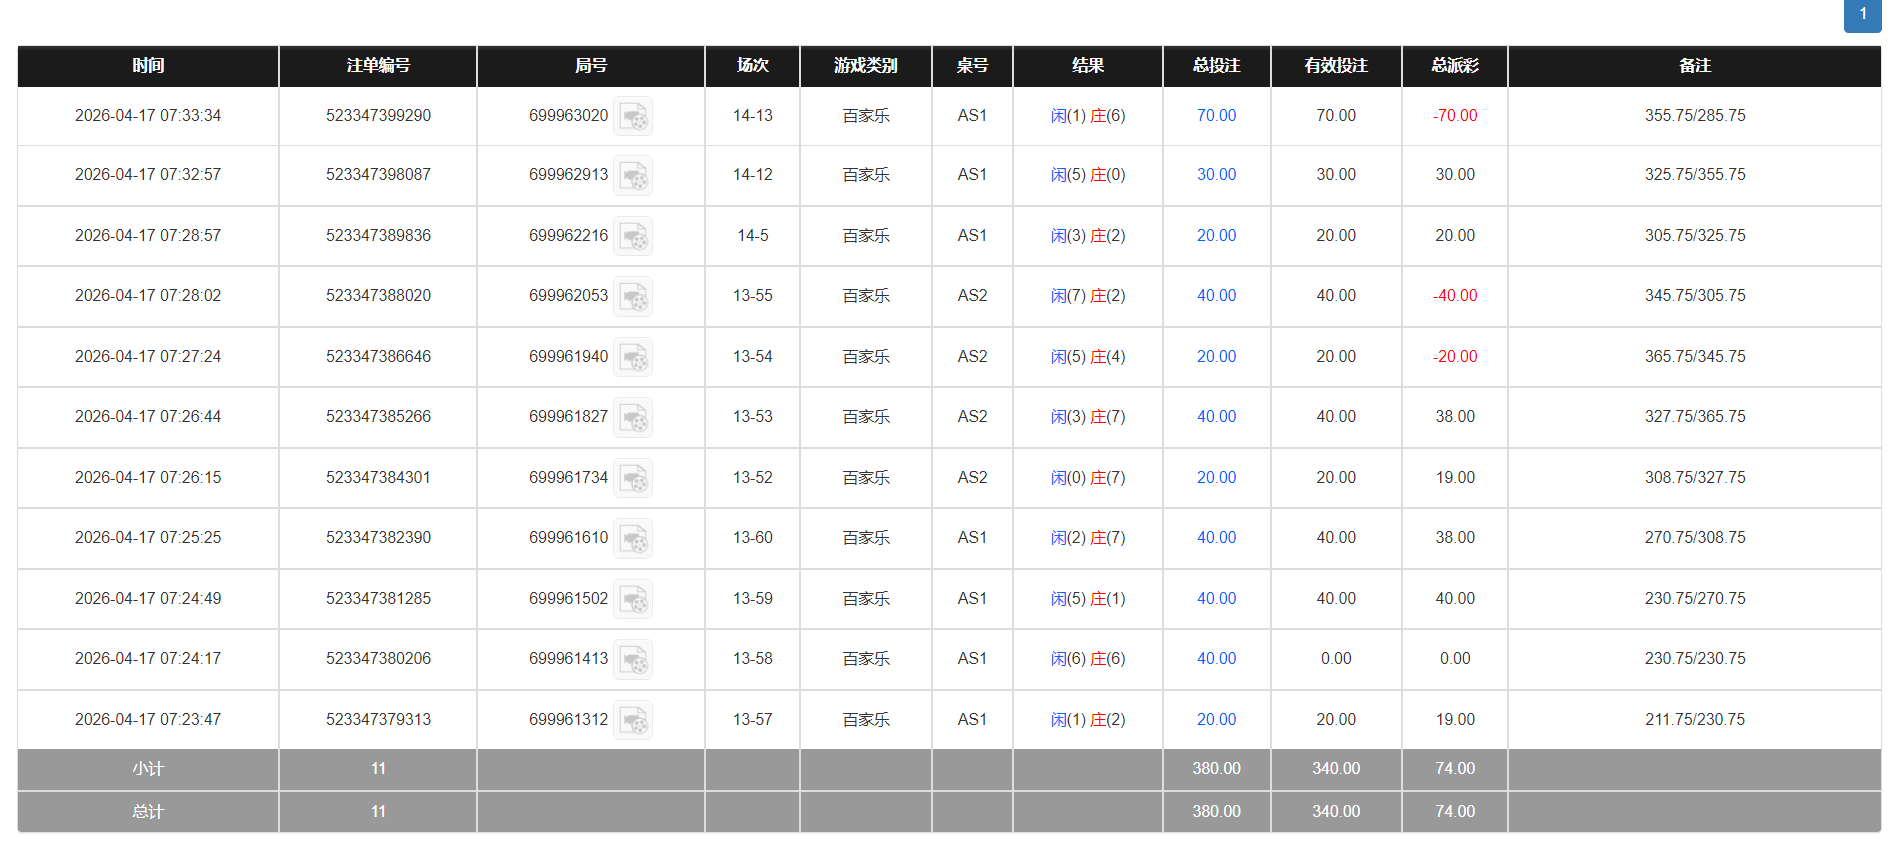Click the 备注 column header

(1694, 66)
